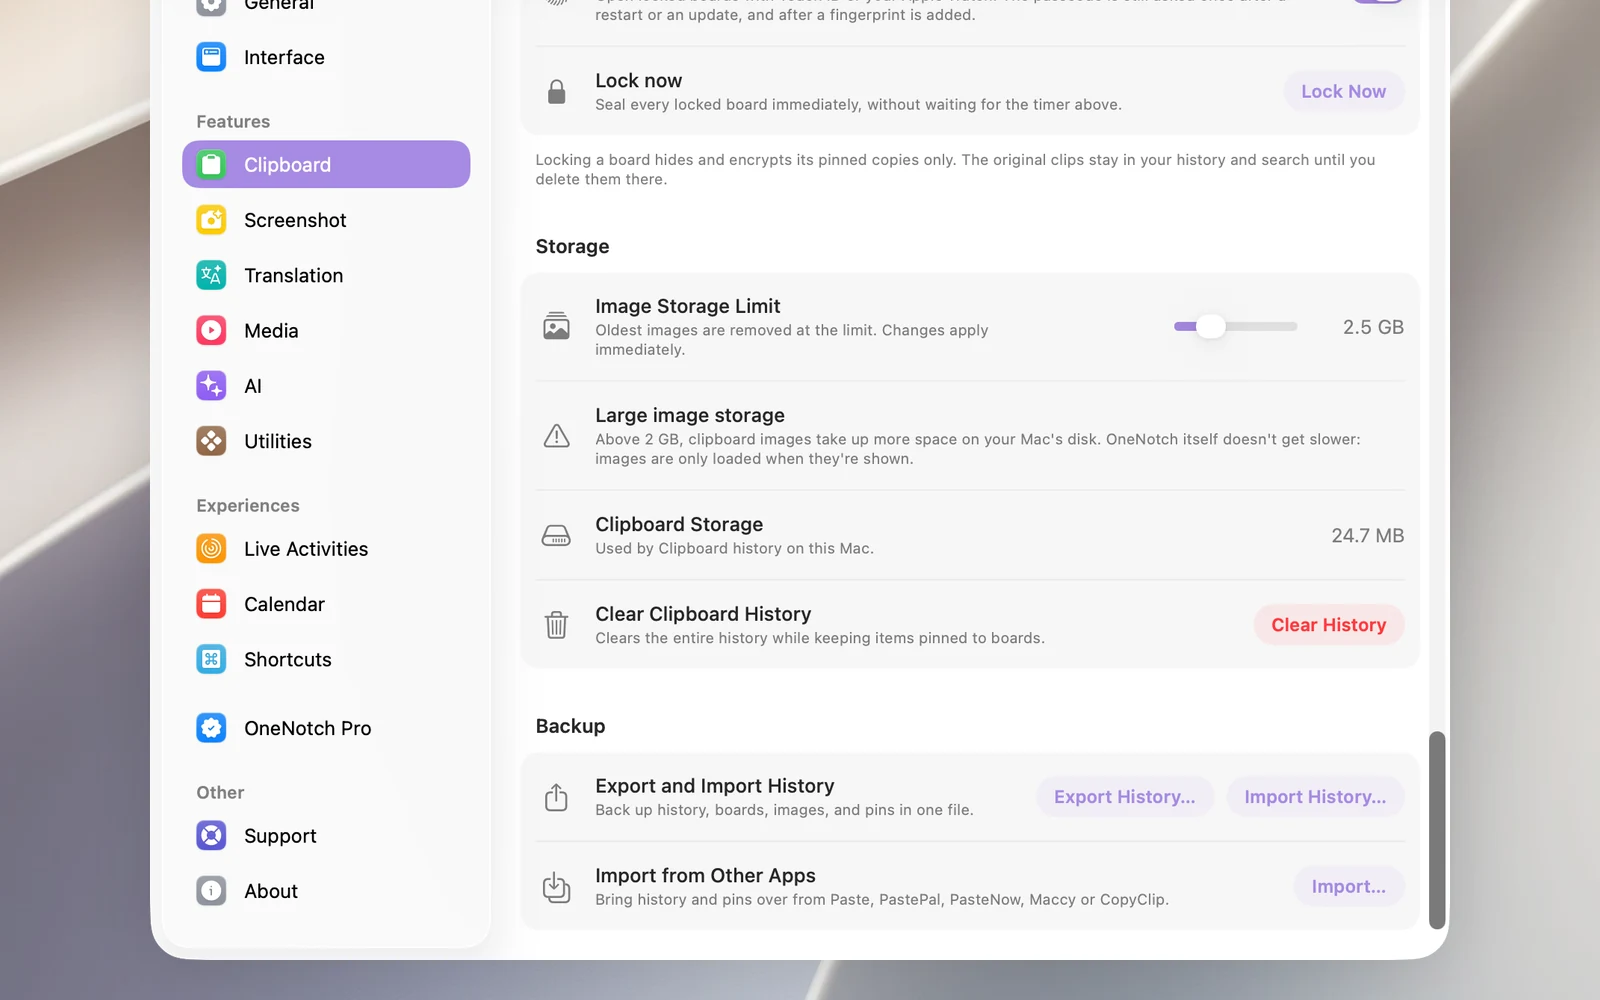Click the warning triangle for Large image storage
Viewport: 1600px width, 1000px height.
click(556, 436)
